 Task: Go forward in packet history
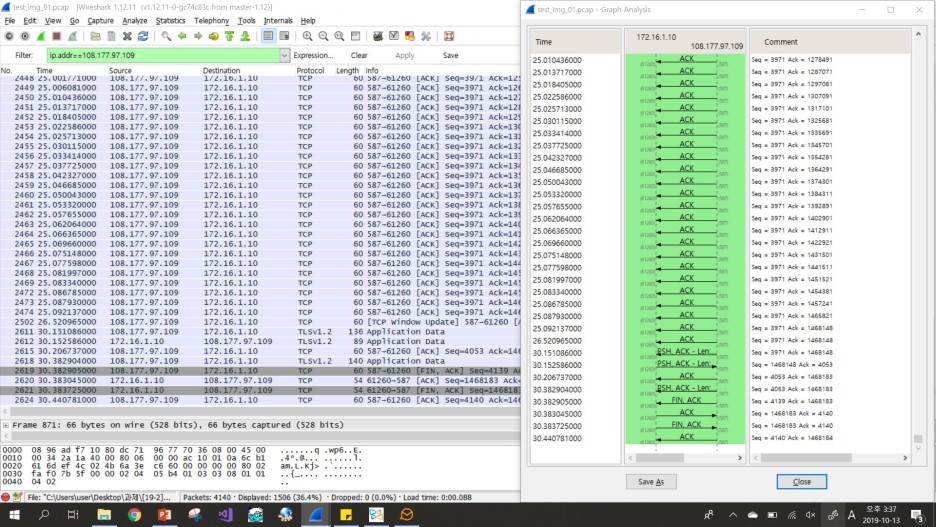(x=198, y=36)
